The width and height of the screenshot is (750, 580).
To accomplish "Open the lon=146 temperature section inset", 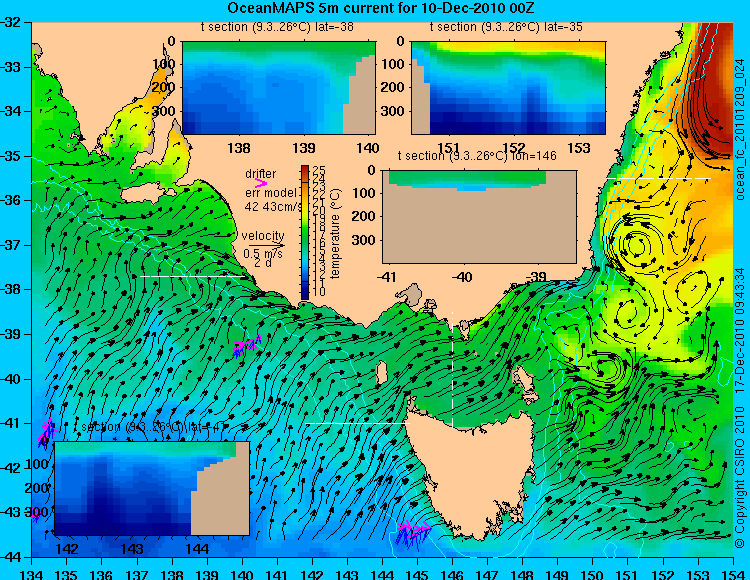I will click(x=480, y=217).
